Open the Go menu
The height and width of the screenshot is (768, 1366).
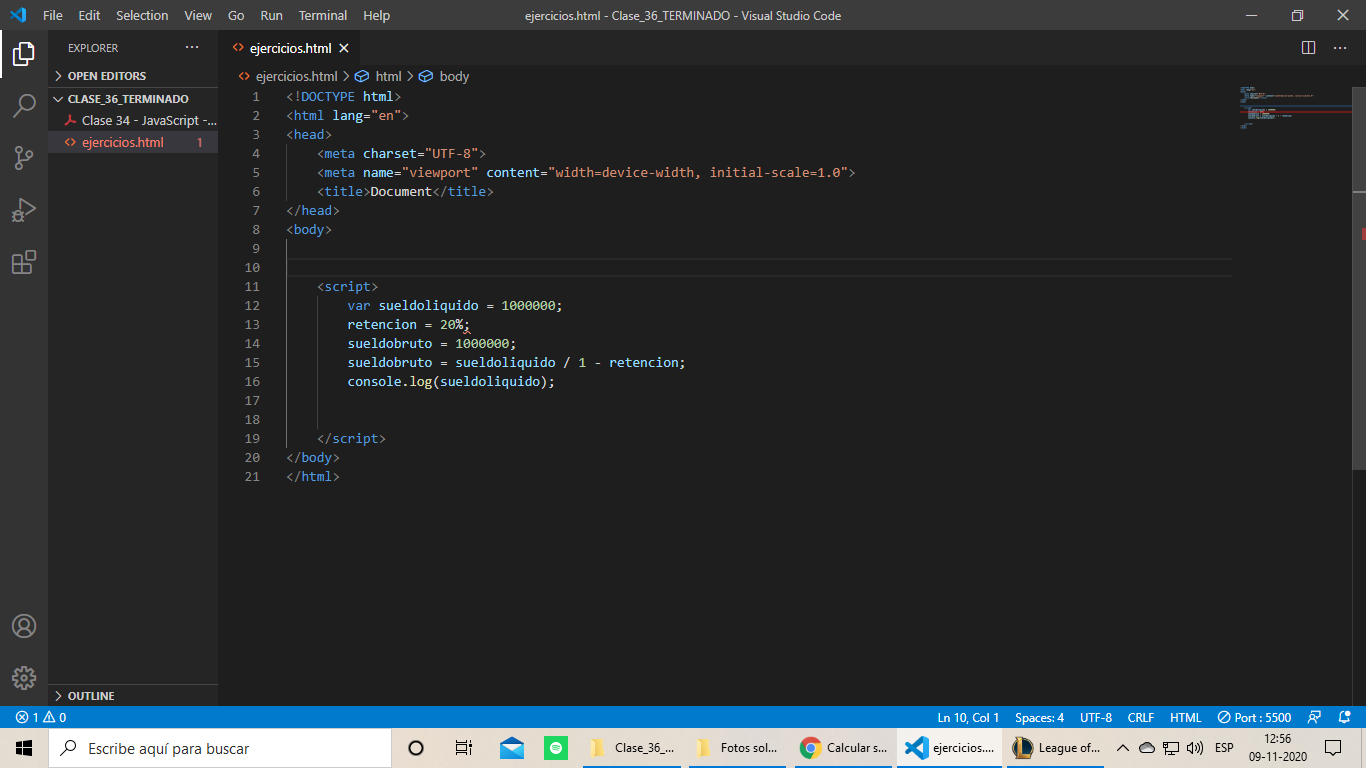point(236,15)
